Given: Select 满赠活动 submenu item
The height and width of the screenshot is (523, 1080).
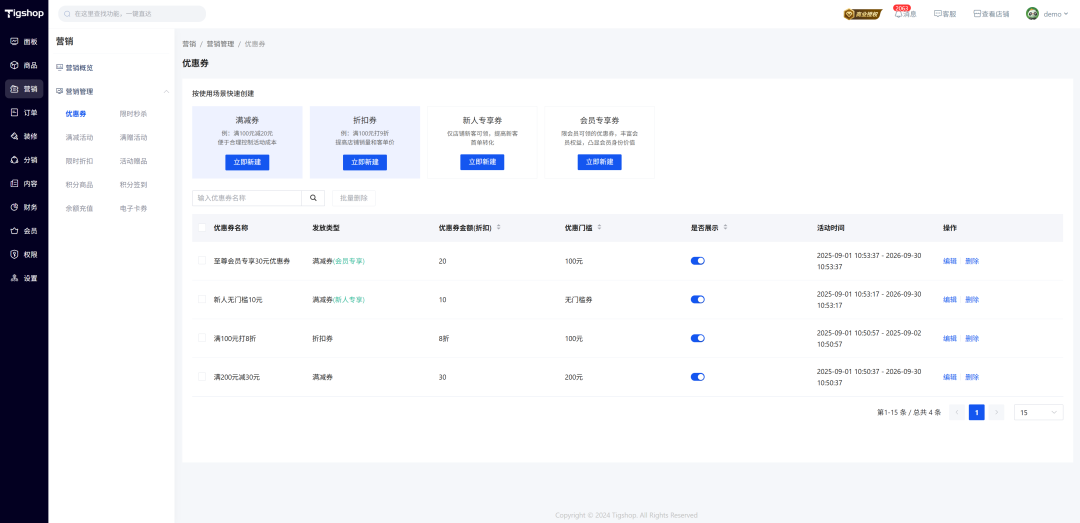Looking at the screenshot, I should (x=133, y=137).
